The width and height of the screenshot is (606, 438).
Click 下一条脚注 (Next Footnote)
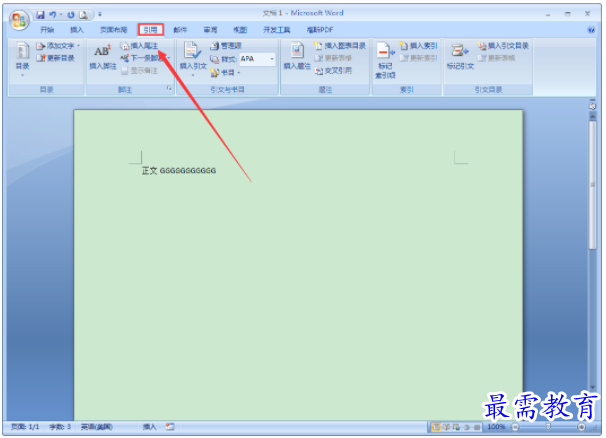pyautogui.click(x=143, y=58)
